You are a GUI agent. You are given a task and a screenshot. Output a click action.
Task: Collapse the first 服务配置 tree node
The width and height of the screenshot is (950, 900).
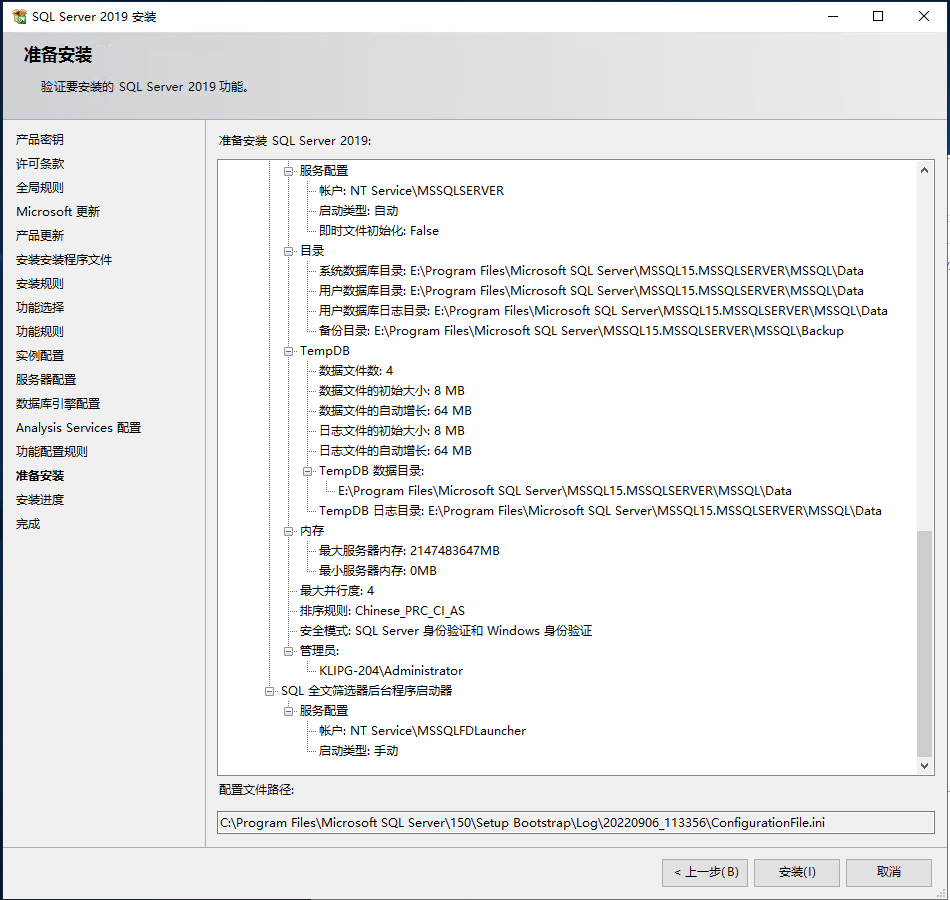pyautogui.click(x=288, y=171)
